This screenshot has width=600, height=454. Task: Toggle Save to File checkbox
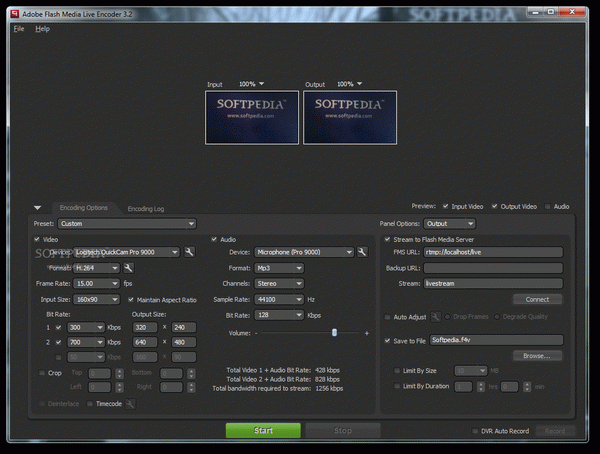pyautogui.click(x=387, y=340)
